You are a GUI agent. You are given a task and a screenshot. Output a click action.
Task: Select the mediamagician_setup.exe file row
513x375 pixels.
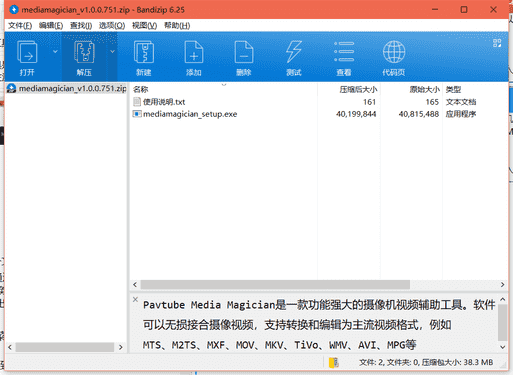coord(318,114)
